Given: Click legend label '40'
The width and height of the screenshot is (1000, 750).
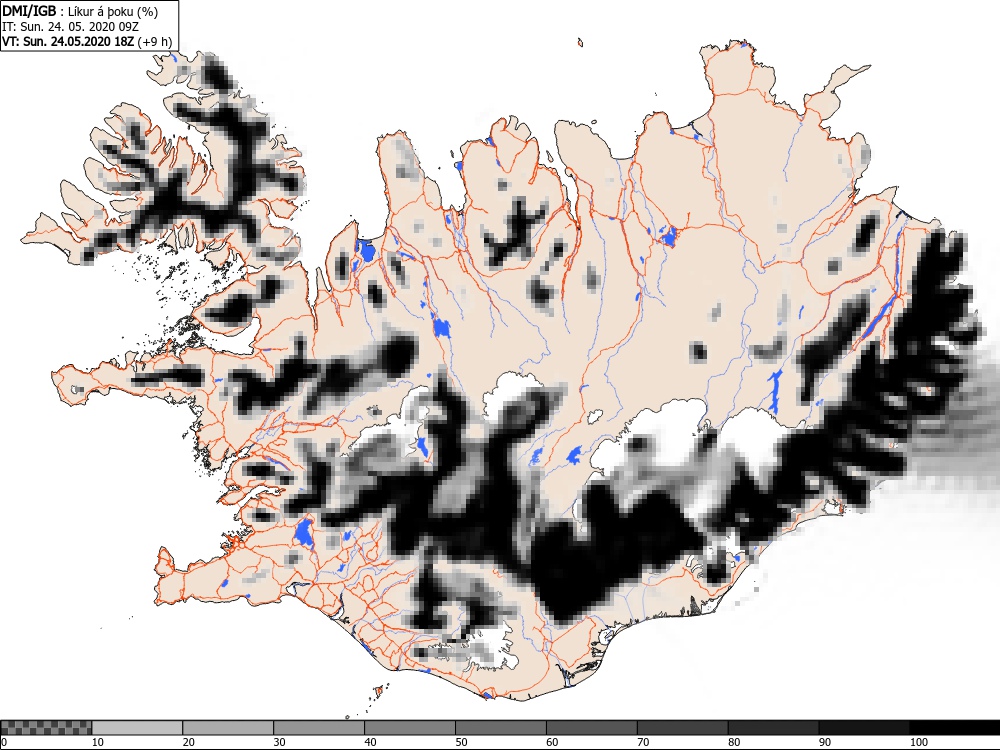Looking at the screenshot, I should [371, 742].
